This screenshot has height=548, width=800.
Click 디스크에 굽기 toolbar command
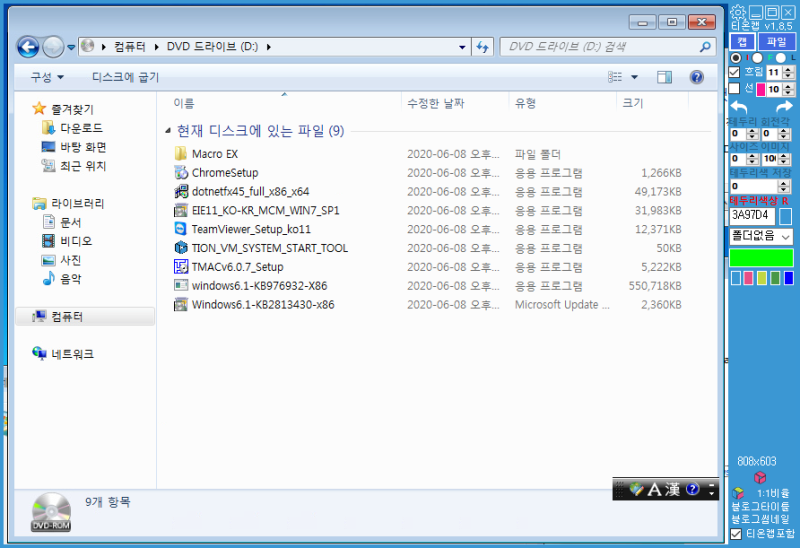pyautogui.click(x=126, y=78)
